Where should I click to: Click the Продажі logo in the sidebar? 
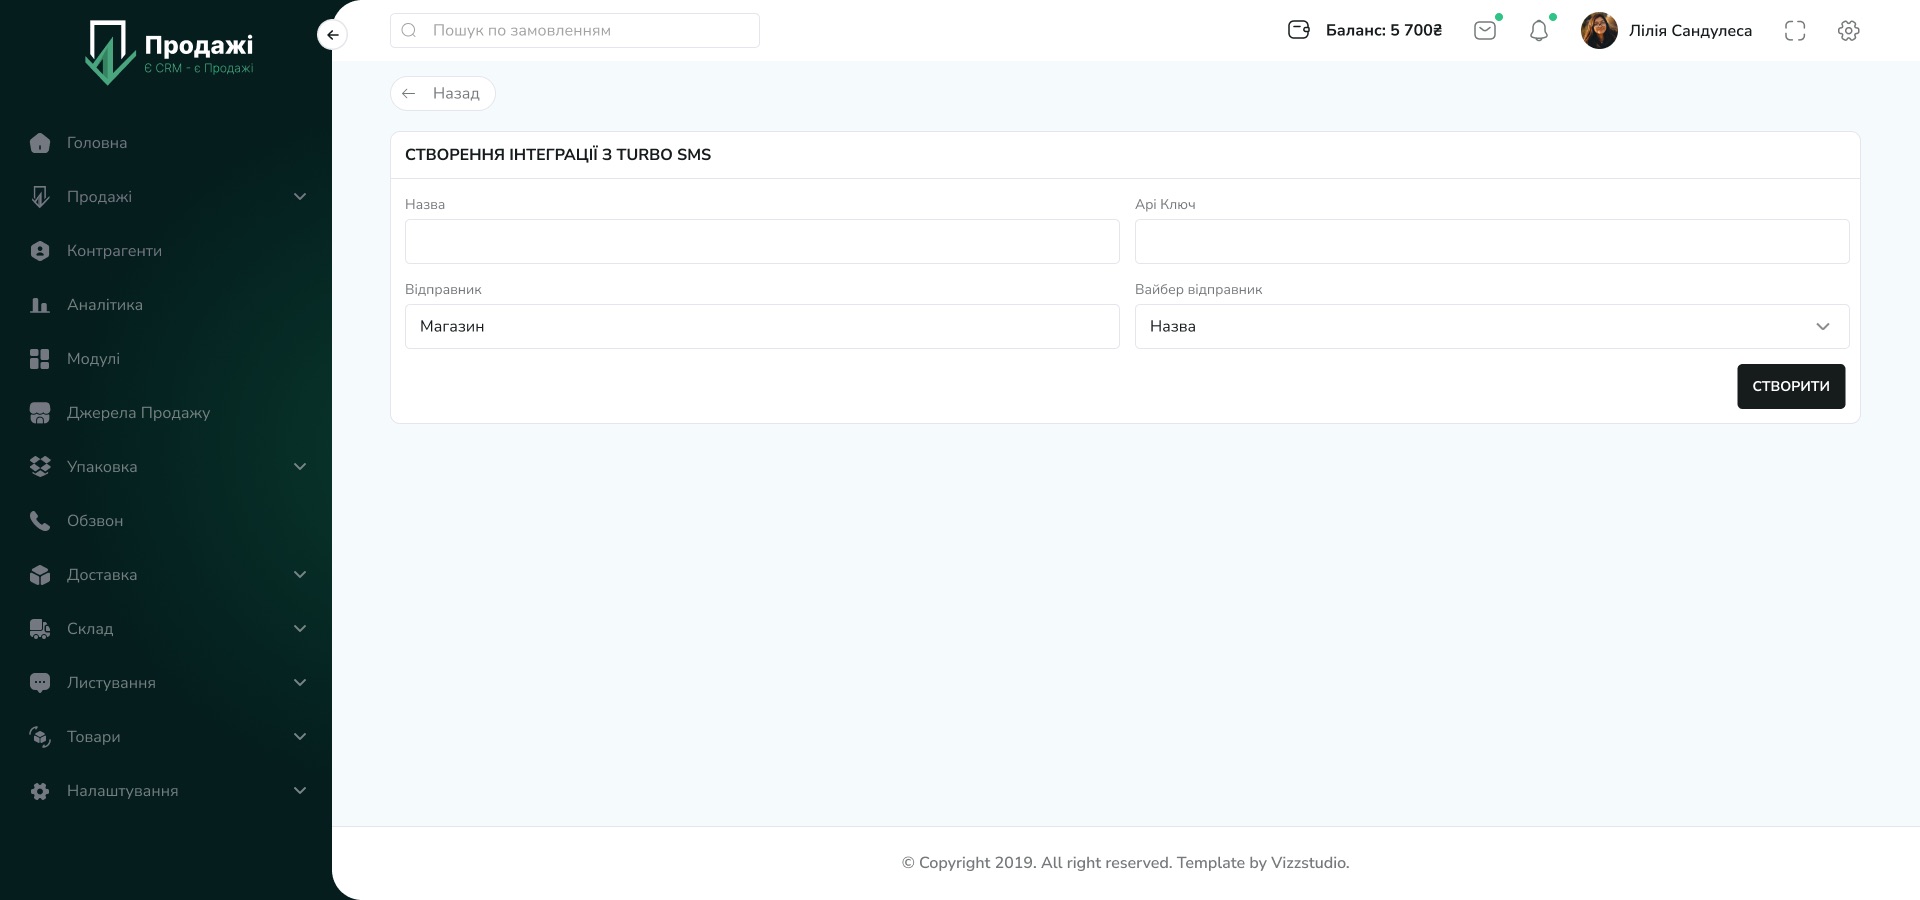169,53
